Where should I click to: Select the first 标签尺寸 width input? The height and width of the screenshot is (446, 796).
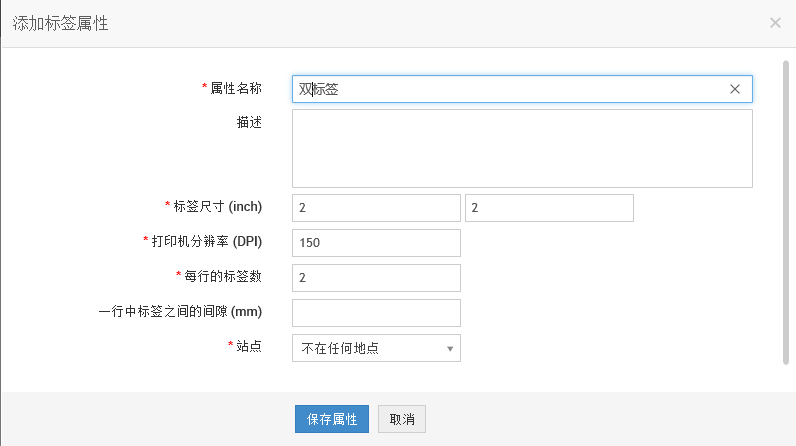click(x=376, y=208)
